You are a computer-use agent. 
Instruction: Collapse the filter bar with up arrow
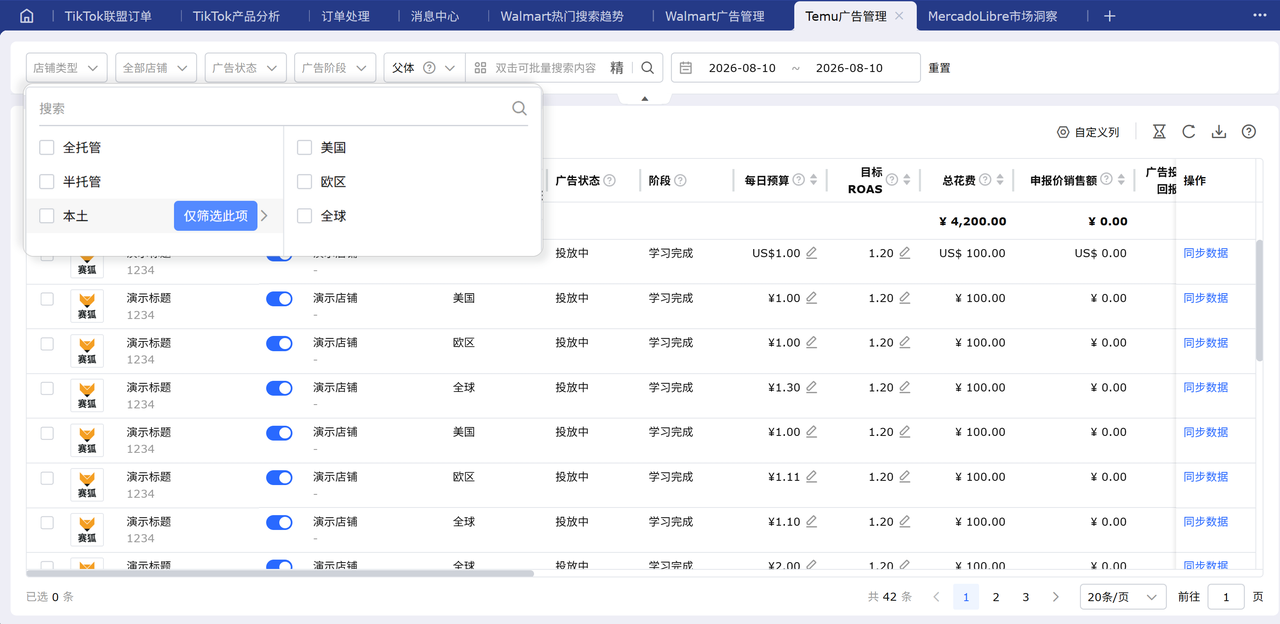coord(644,98)
